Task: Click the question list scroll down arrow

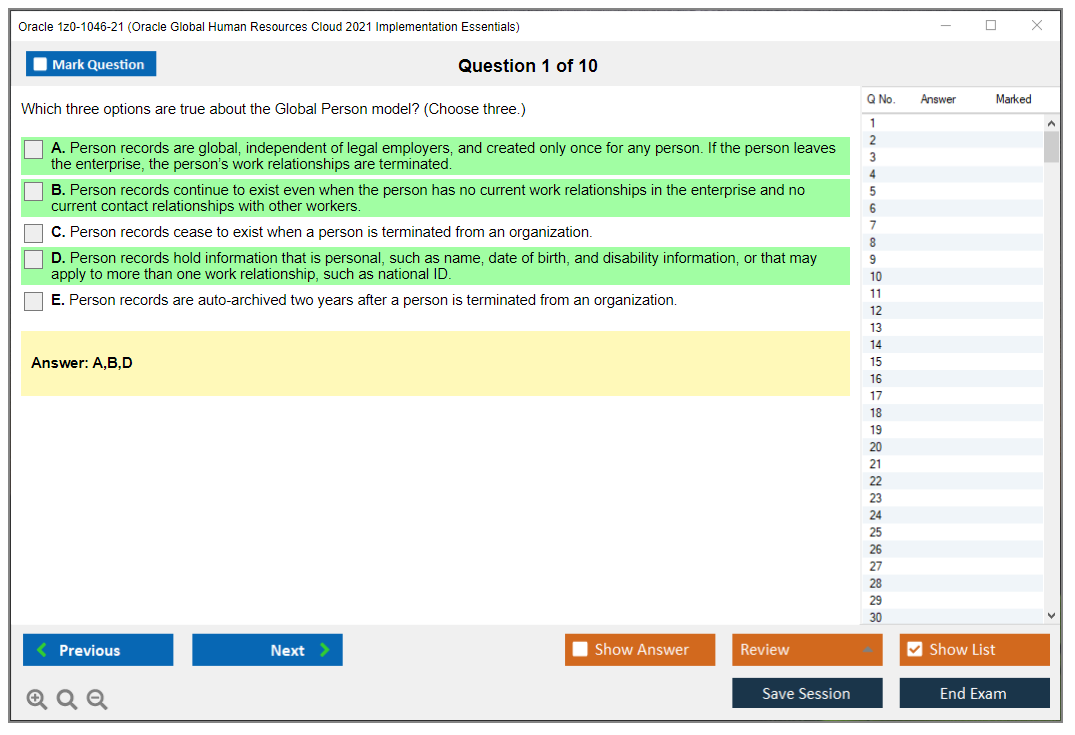Action: click(x=1052, y=616)
